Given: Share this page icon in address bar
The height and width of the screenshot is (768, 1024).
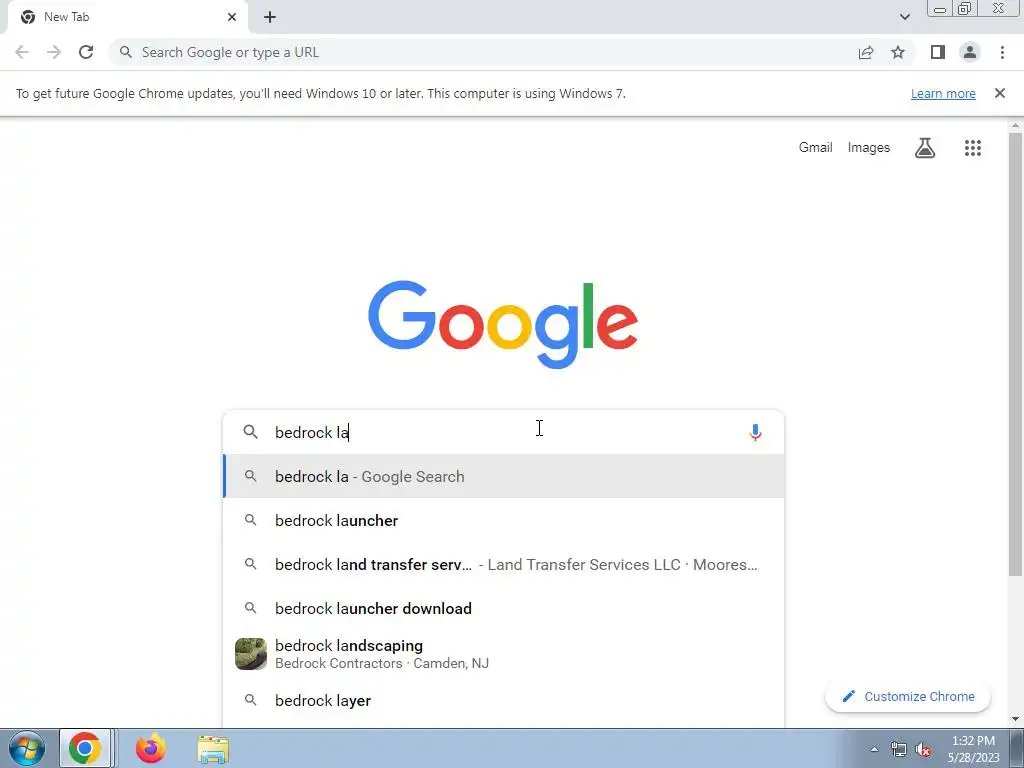Looking at the screenshot, I should click(x=866, y=52).
